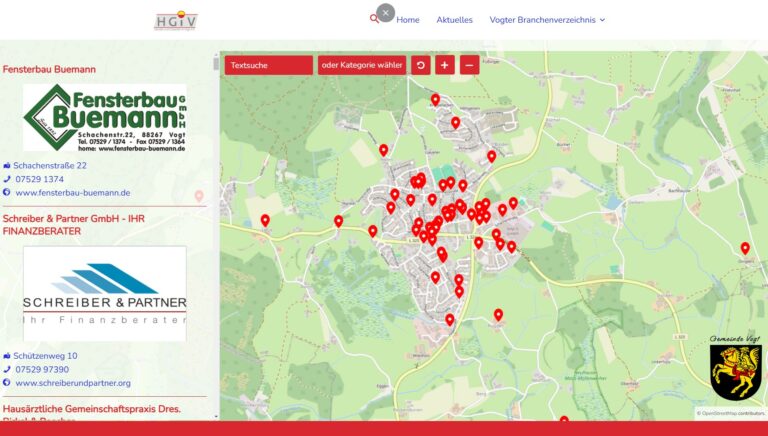Click the isolated far-left map marker
768x436 pixels.
pos(265,220)
